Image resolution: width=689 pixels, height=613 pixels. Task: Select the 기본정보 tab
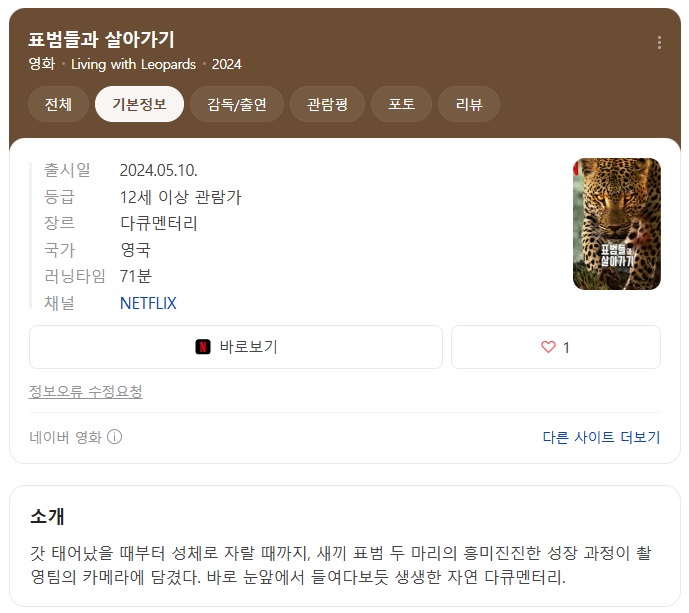[x=139, y=104]
